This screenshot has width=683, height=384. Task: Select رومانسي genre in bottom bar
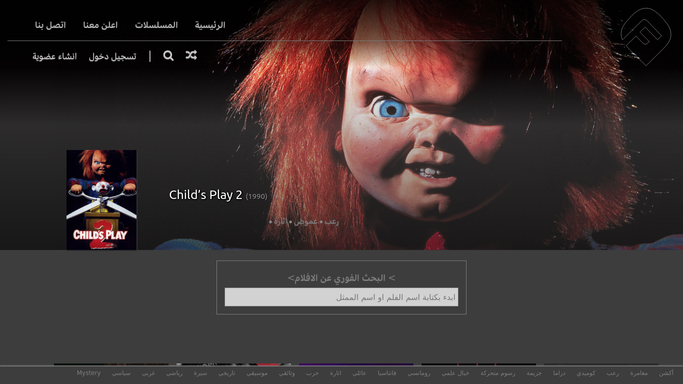click(419, 373)
